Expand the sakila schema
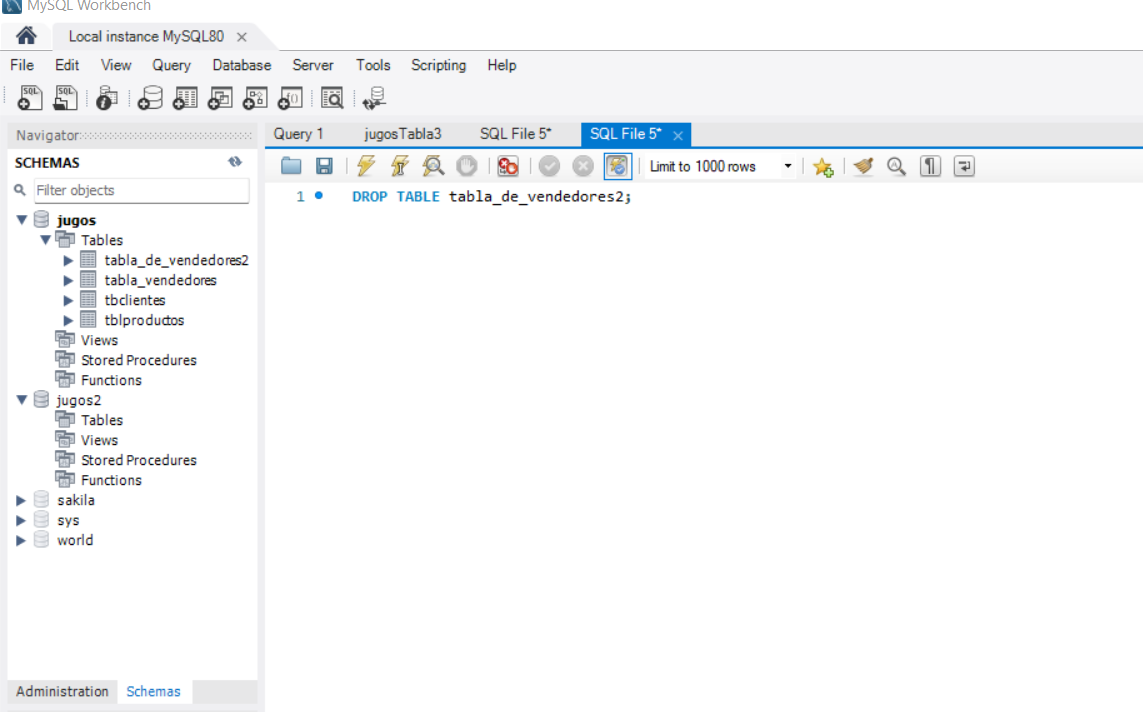1143x712 pixels. tap(21, 500)
